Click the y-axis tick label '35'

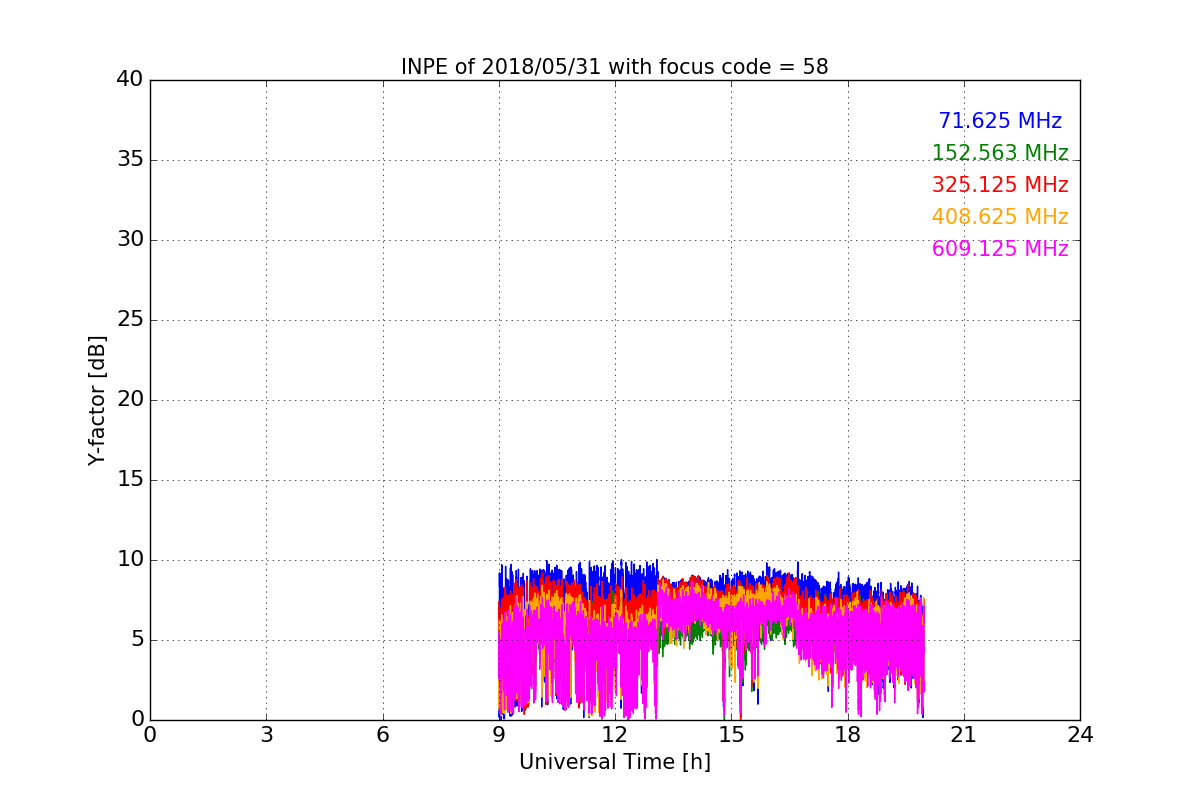tap(130, 160)
